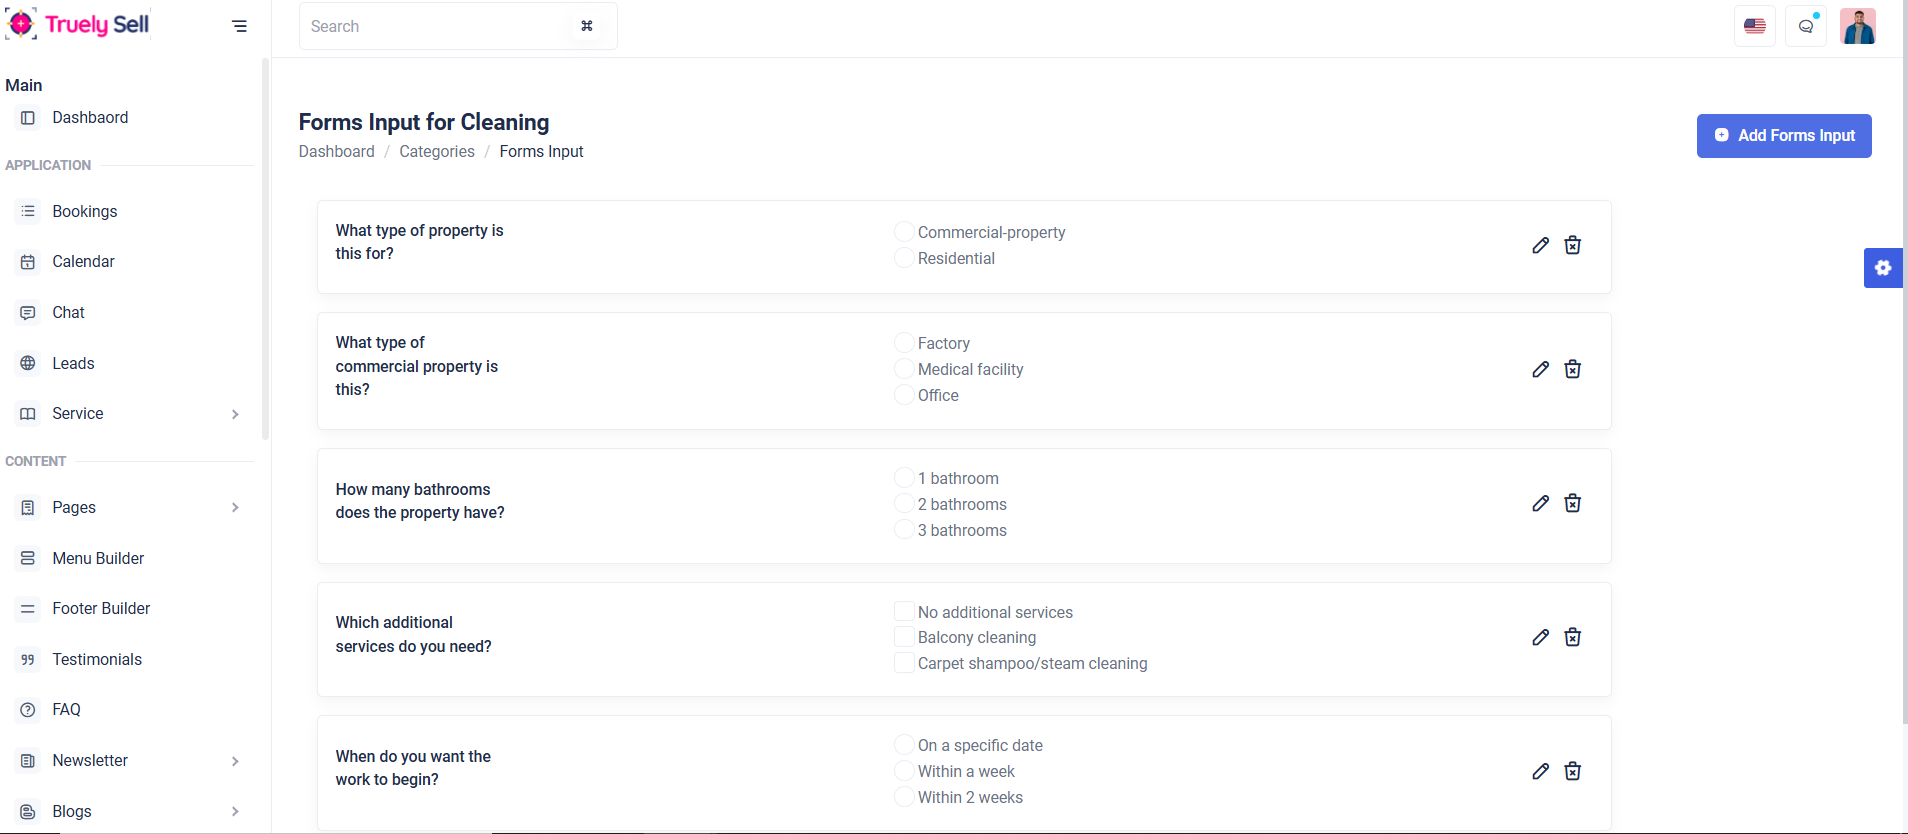The width and height of the screenshot is (1908, 834).
Task: Choose the Medical facility radio button
Action: point(904,369)
